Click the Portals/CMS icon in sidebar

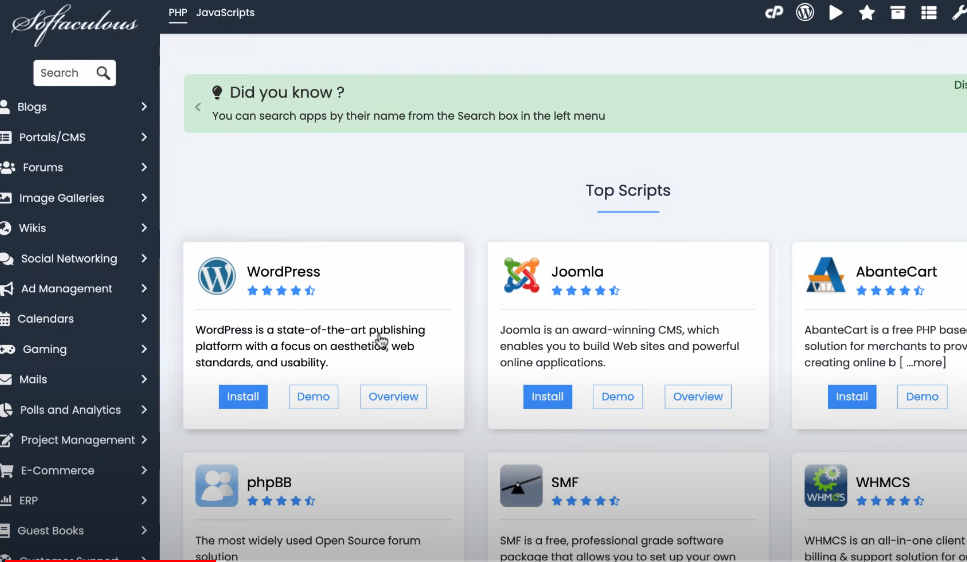click(x=6, y=137)
